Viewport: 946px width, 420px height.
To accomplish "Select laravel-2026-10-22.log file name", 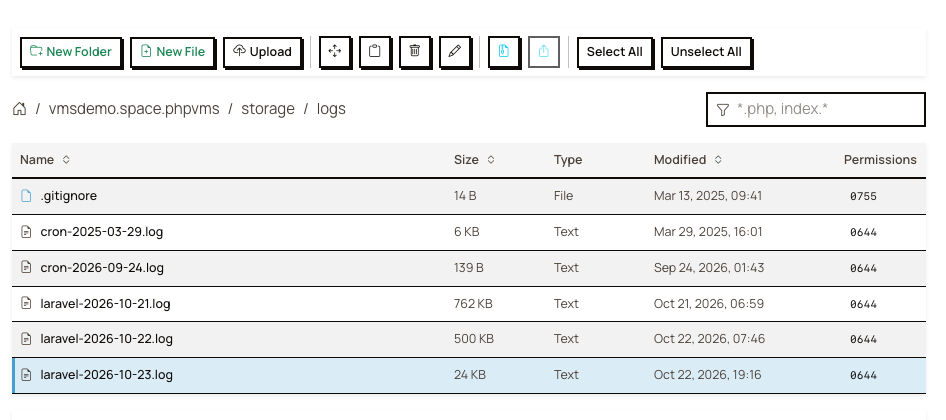I will (106, 339).
